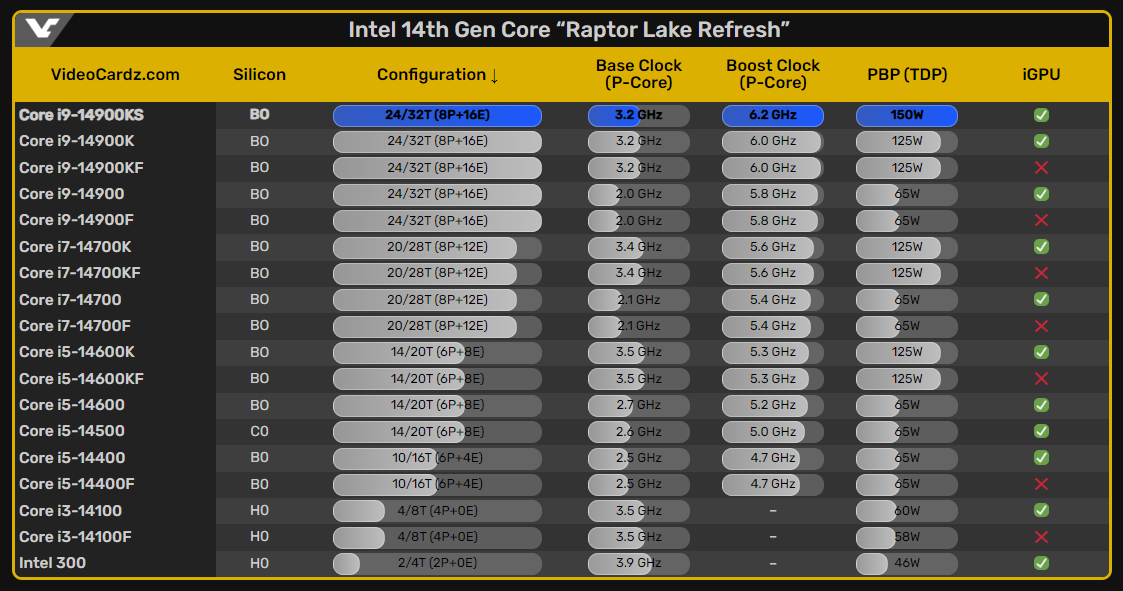1123x591 pixels.
Task: Select the Core i5-14400 row name
Action: click(72, 458)
